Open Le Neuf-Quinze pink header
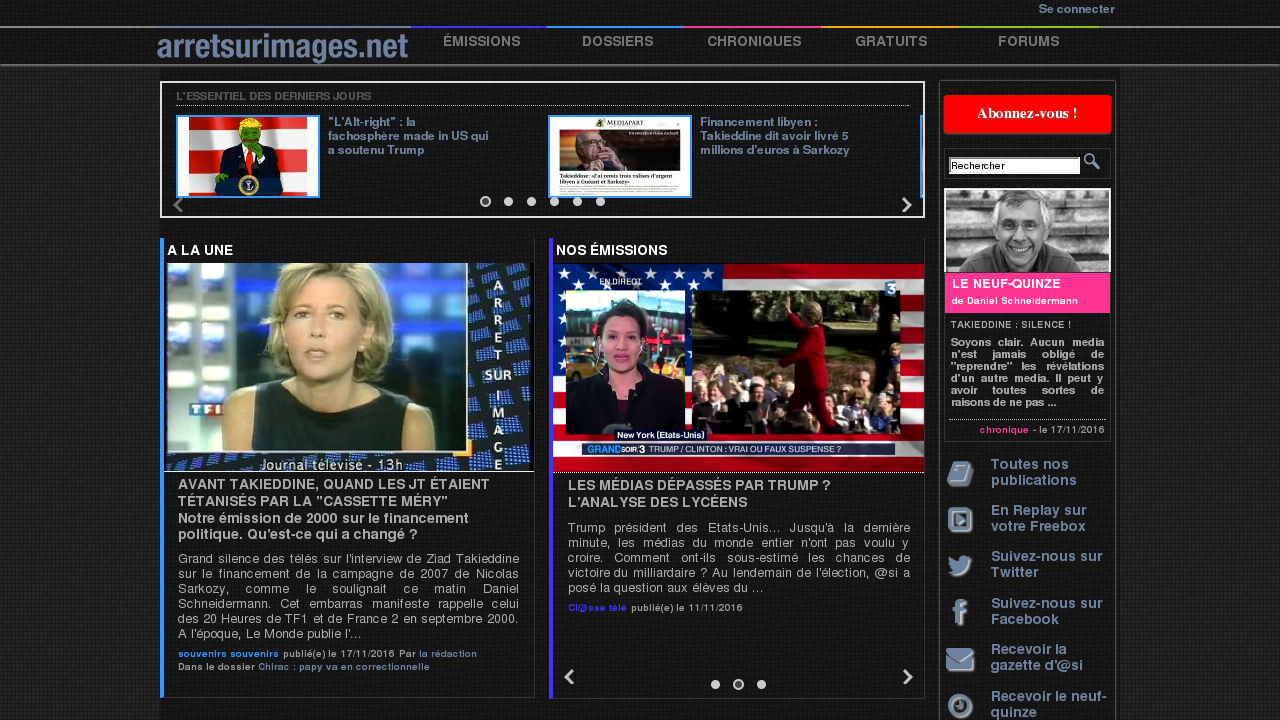This screenshot has width=1280, height=720. [1027, 292]
